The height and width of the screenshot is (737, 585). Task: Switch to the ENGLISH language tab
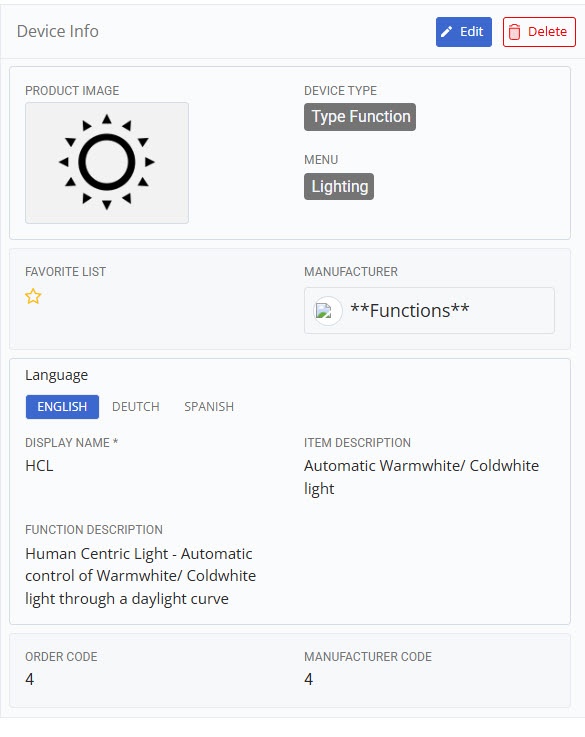62,407
